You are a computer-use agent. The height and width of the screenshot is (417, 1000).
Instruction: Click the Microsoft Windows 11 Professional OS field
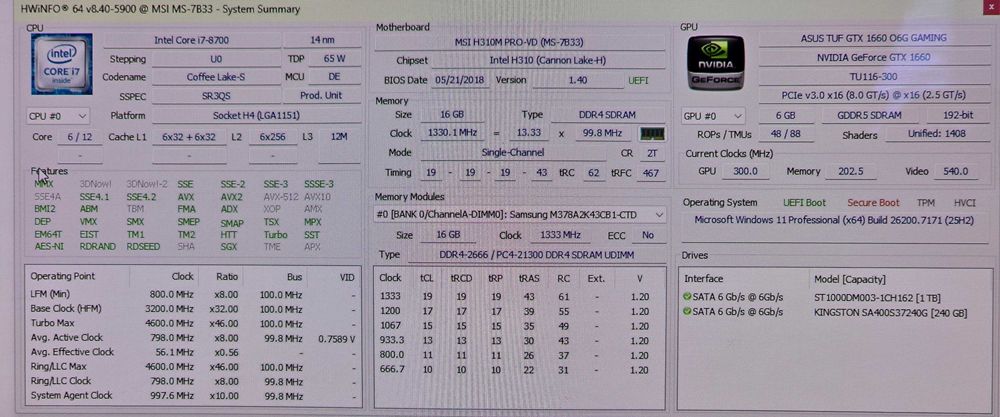point(834,220)
